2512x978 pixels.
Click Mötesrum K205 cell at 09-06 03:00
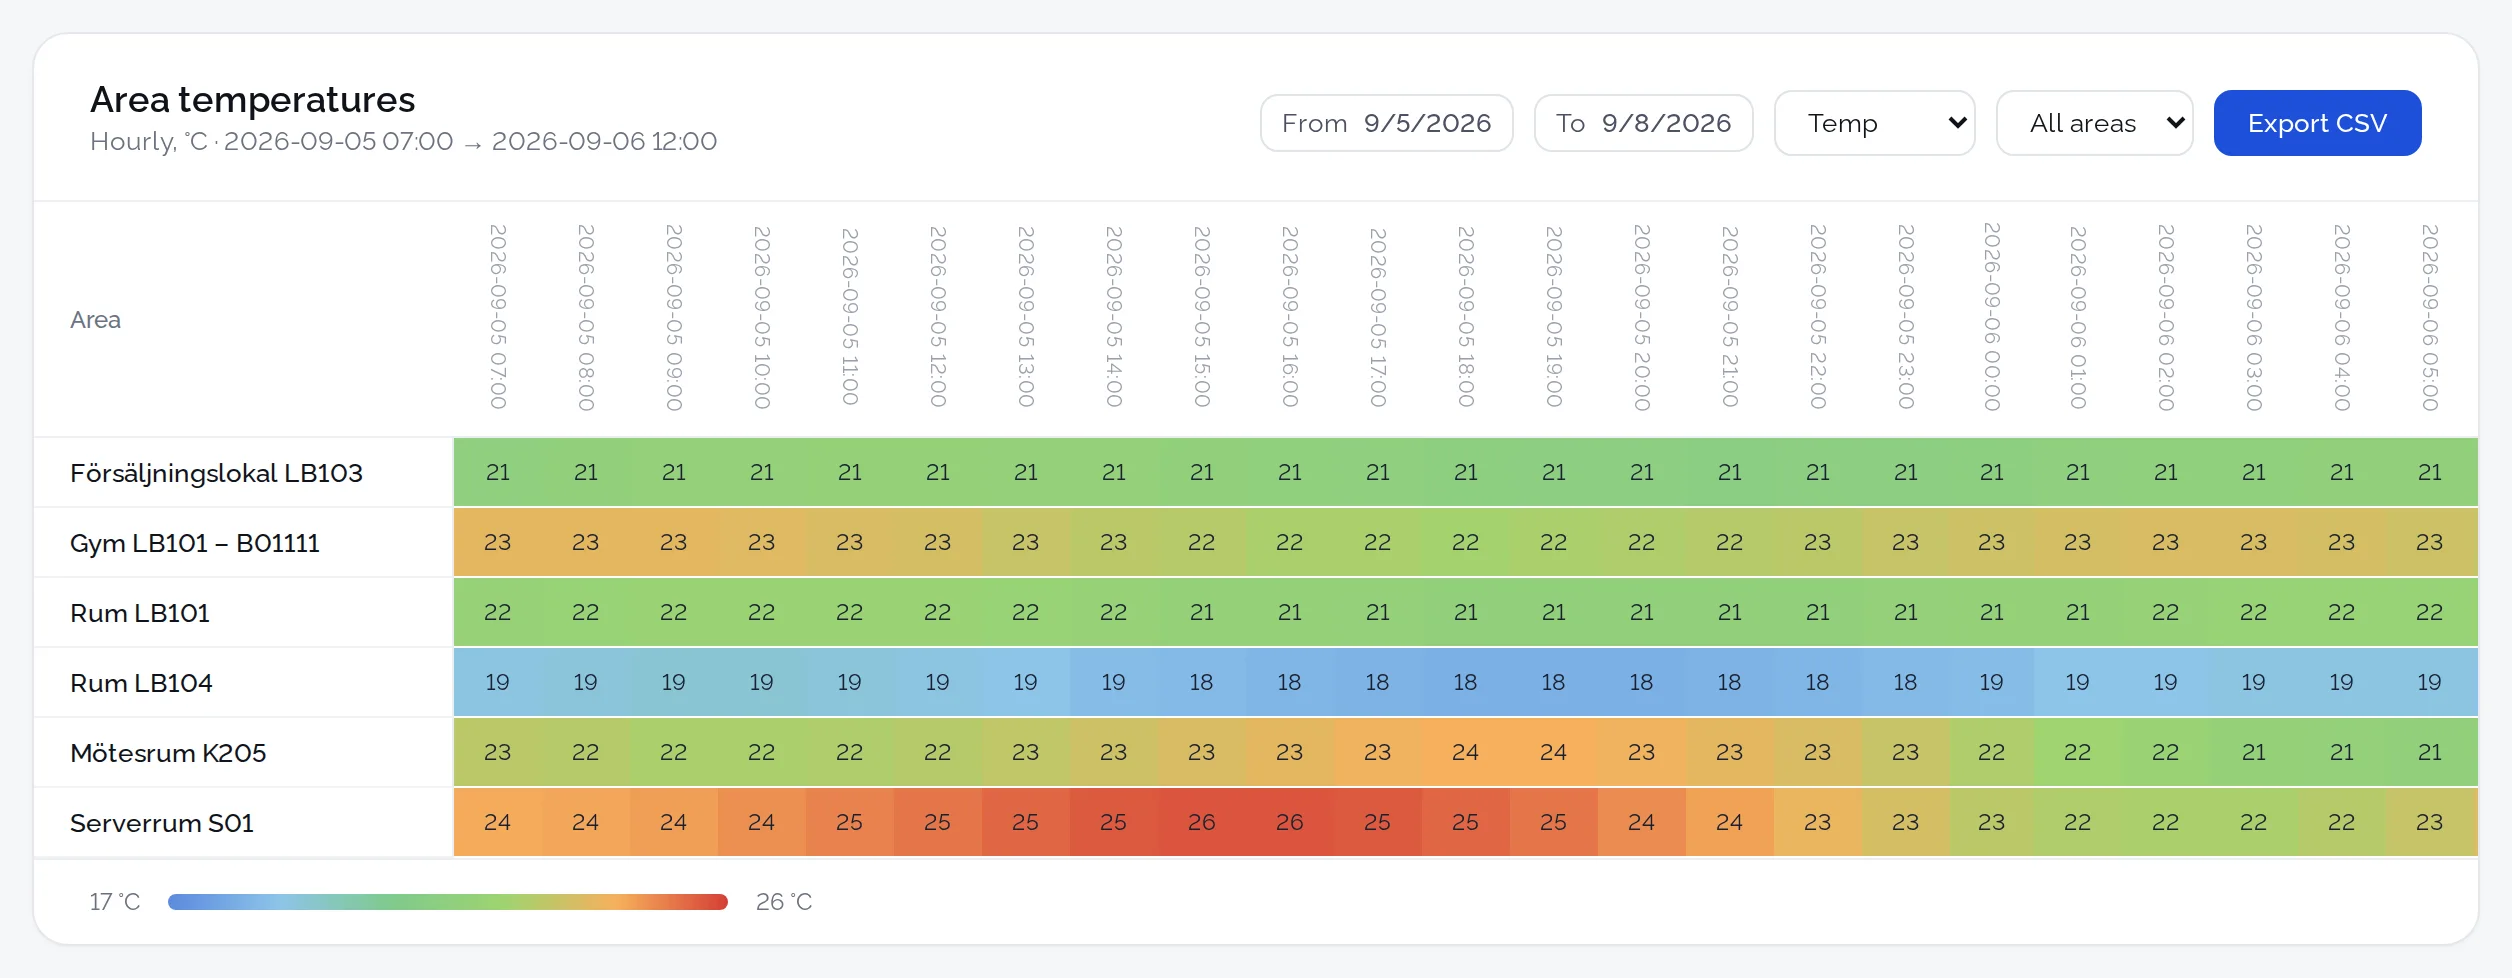click(x=2254, y=752)
